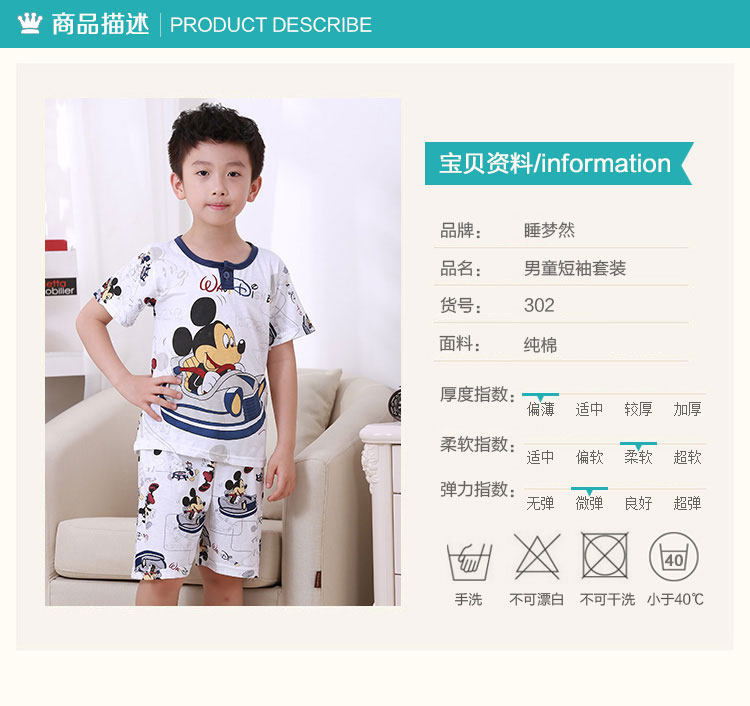The height and width of the screenshot is (706, 750).
Task: Click the 小于40℃ label
Action: pos(675,599)
